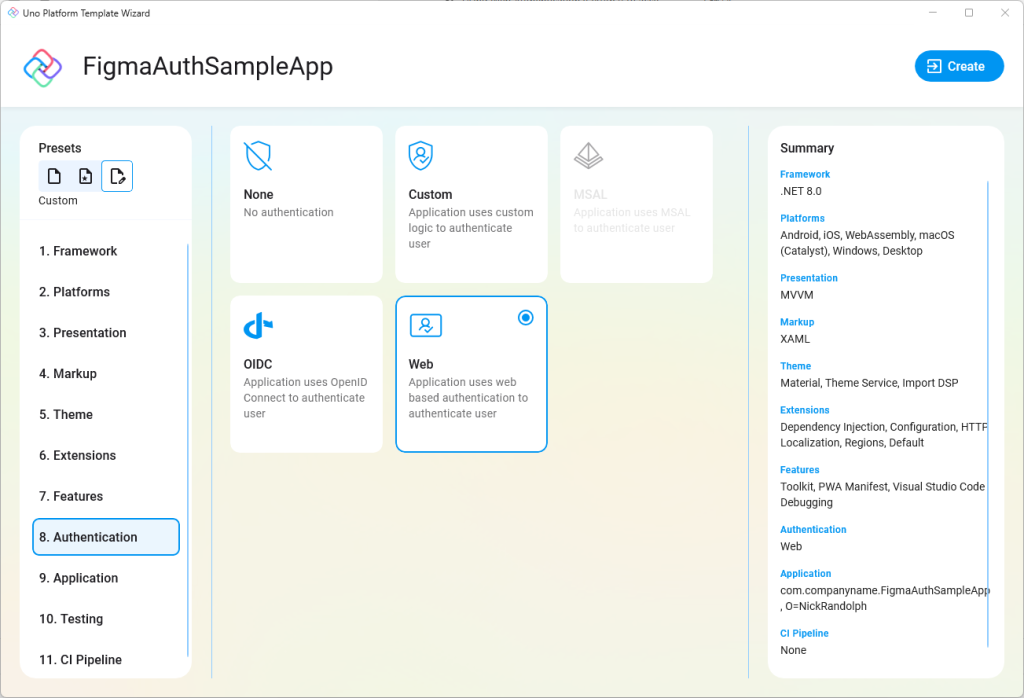Click the web browser icon on Web card
The image size is (1024, 698).
(x=425, y=325)
